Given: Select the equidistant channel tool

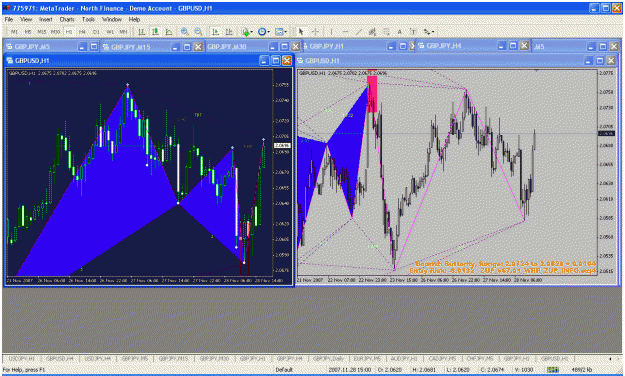Looking at the screenshot, I should (x=372, y=32).
